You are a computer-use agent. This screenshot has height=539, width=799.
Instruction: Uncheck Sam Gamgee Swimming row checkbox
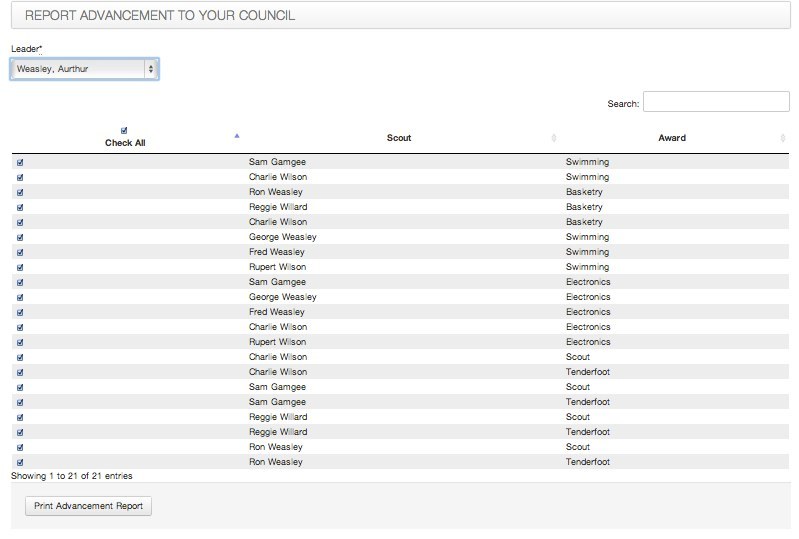(20, 163)
